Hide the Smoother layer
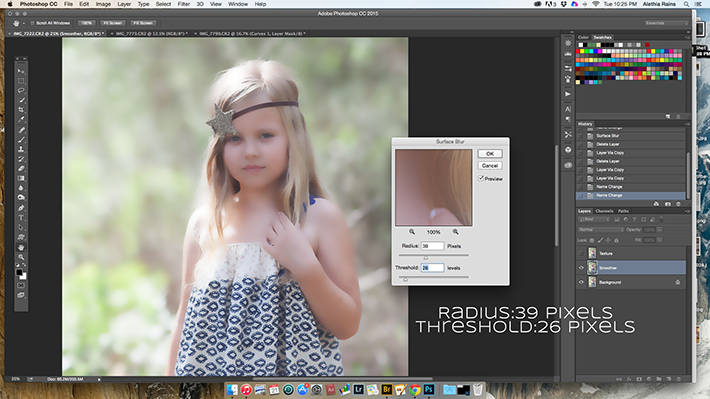This screenshot has width=710, height=399. [x=581, y=268]
